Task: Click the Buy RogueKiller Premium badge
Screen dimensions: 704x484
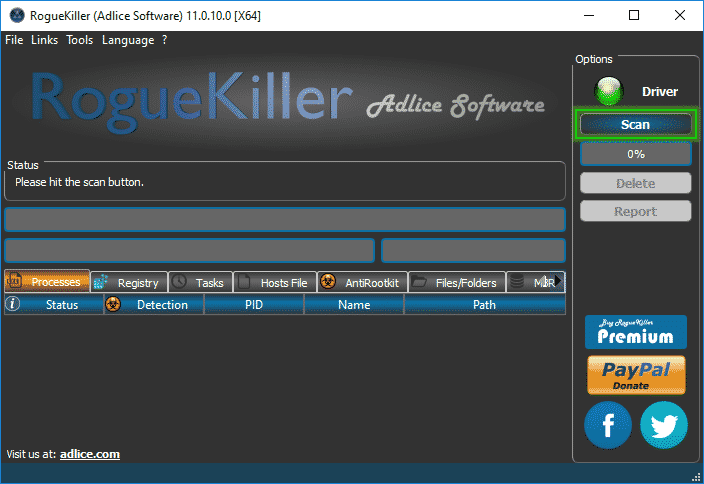Action: tap(635, 332)
